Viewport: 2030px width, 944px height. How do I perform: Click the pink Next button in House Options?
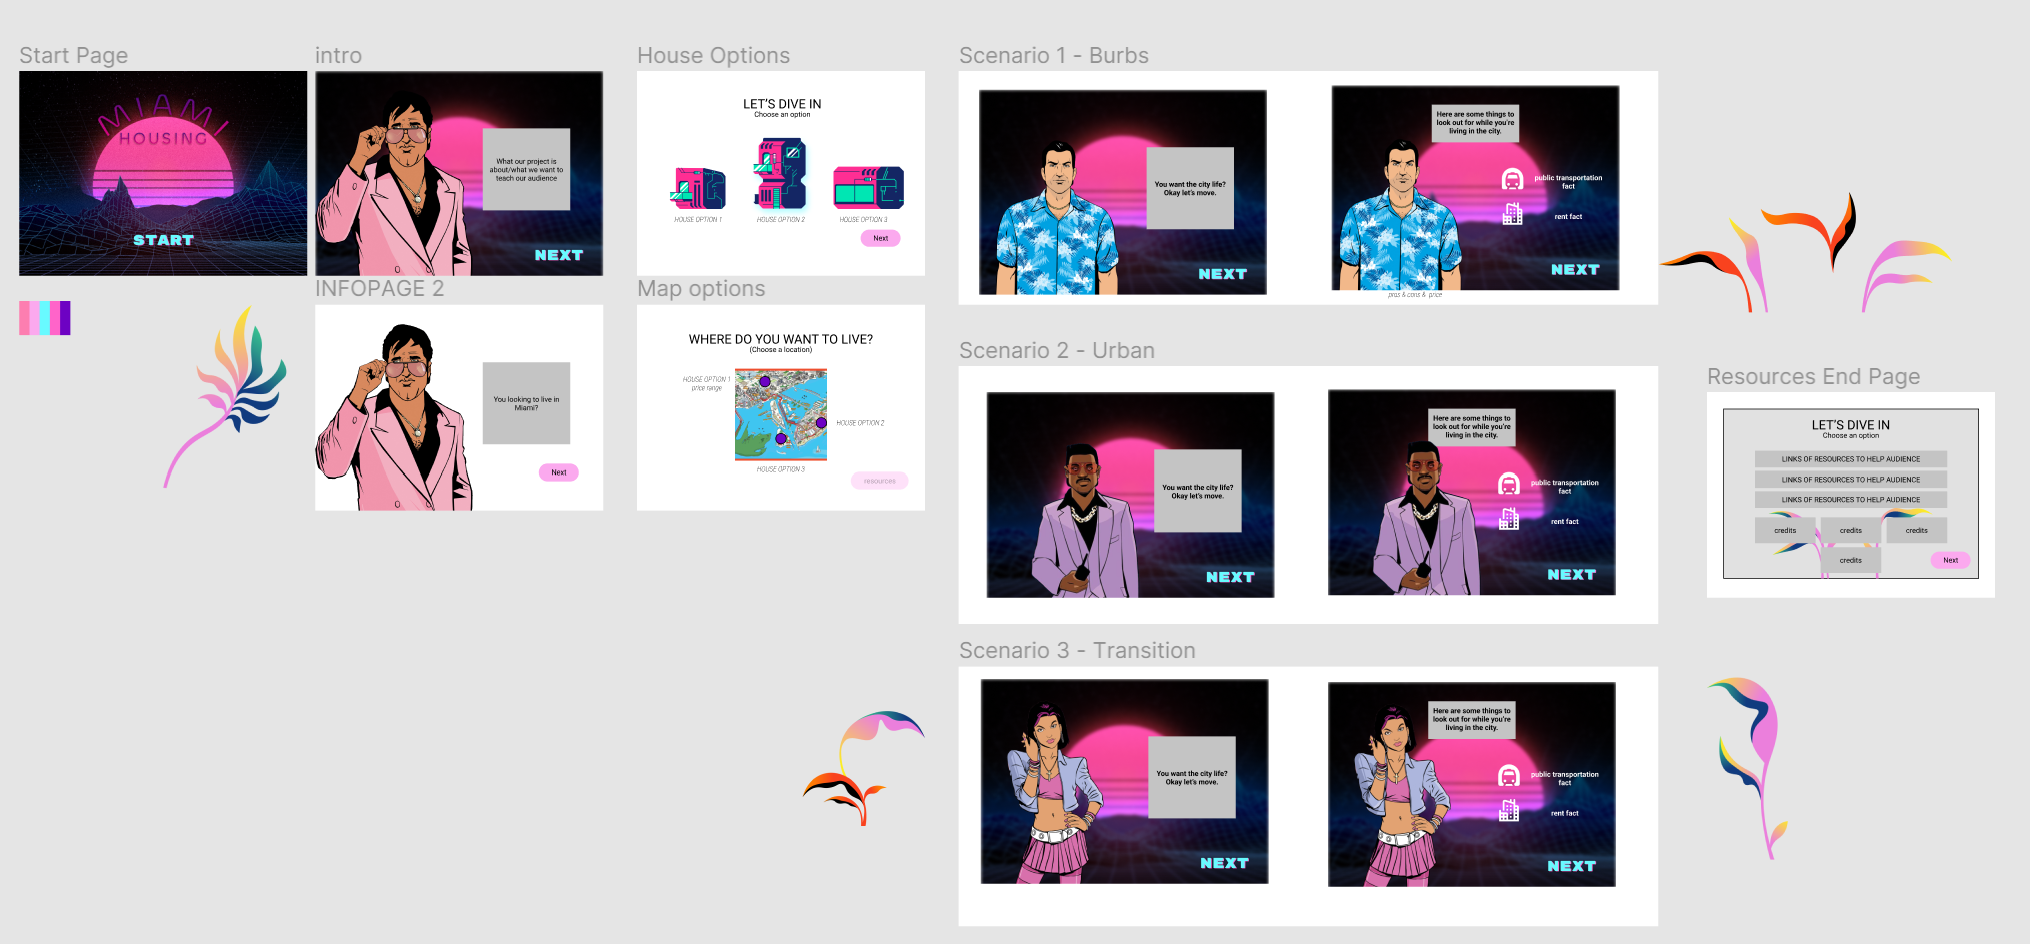click(x=880, y=238)
